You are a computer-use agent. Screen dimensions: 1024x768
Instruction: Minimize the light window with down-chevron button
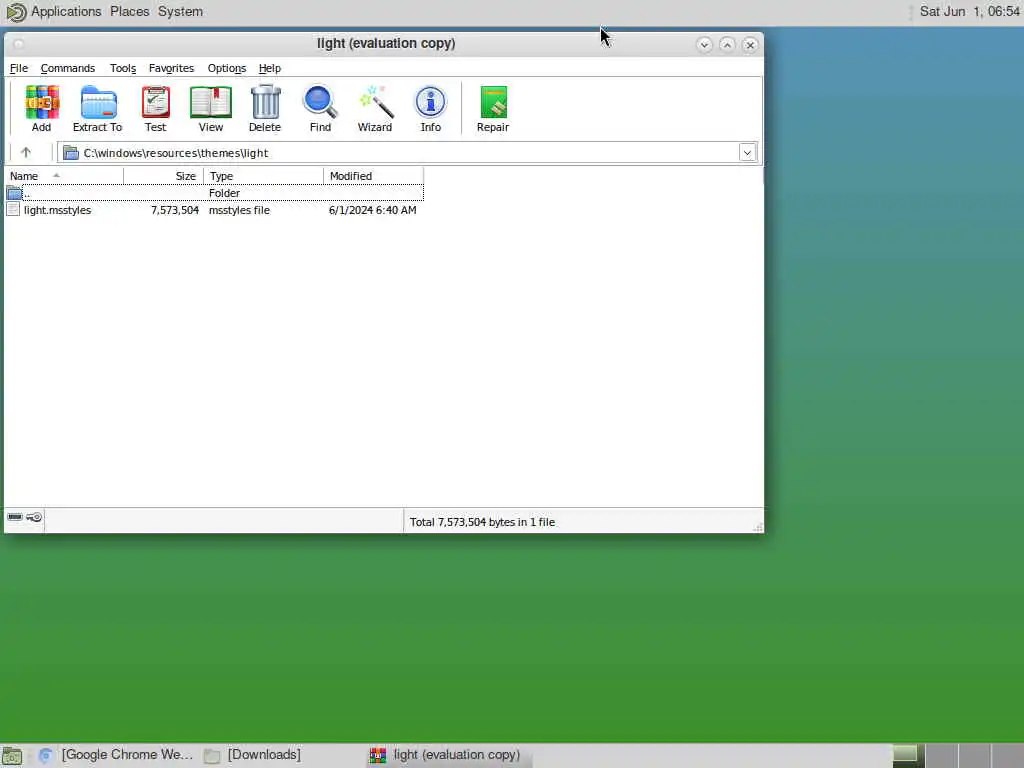point(704,44)
